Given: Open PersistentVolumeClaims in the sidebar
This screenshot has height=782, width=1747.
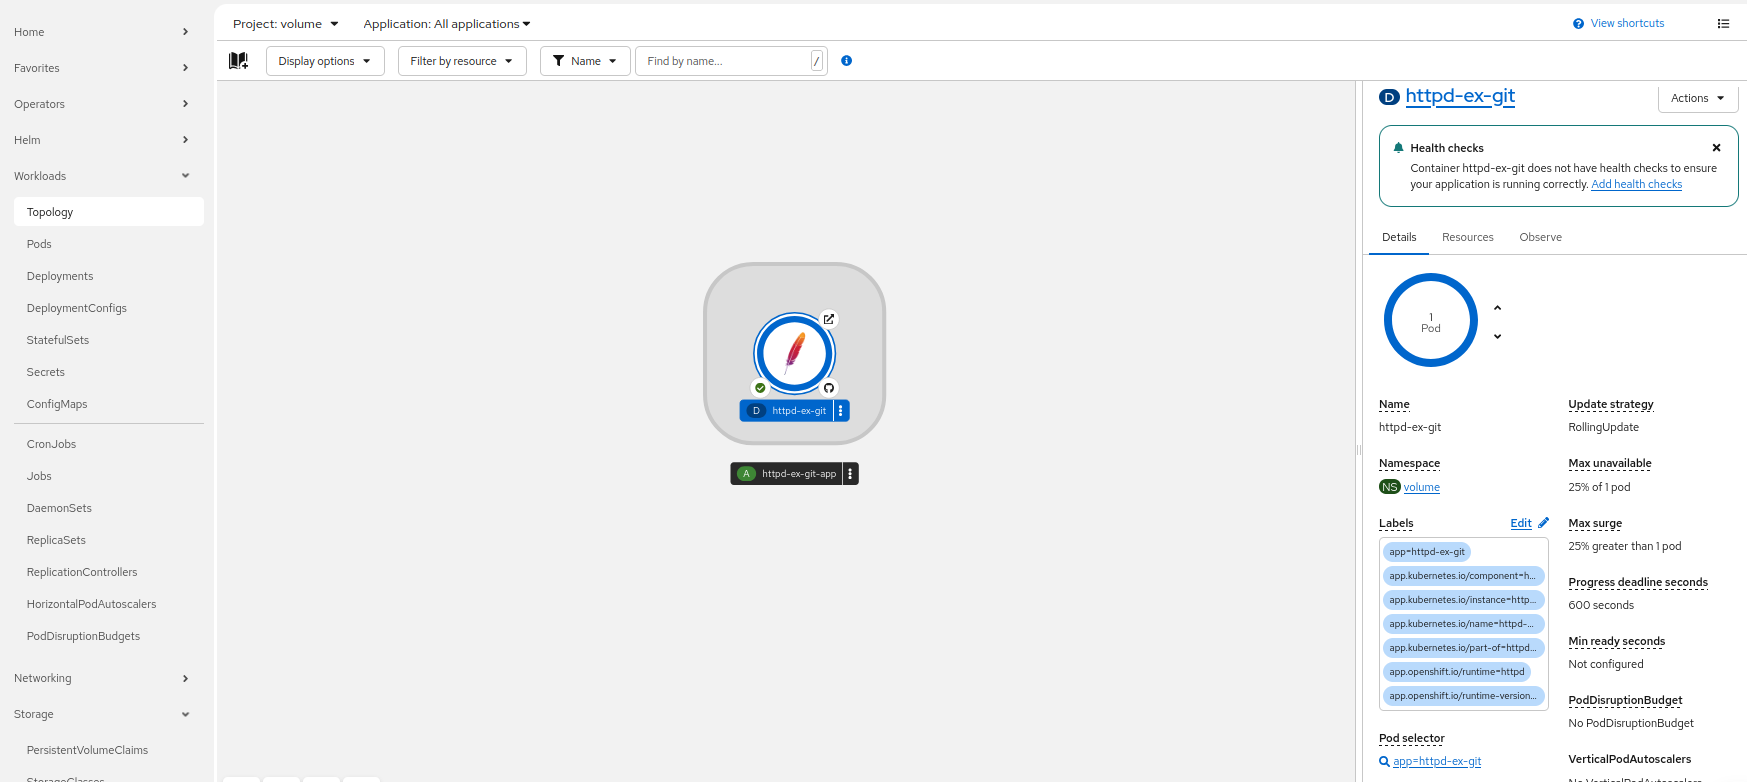Looking at the screenshot, I should 109,750.
